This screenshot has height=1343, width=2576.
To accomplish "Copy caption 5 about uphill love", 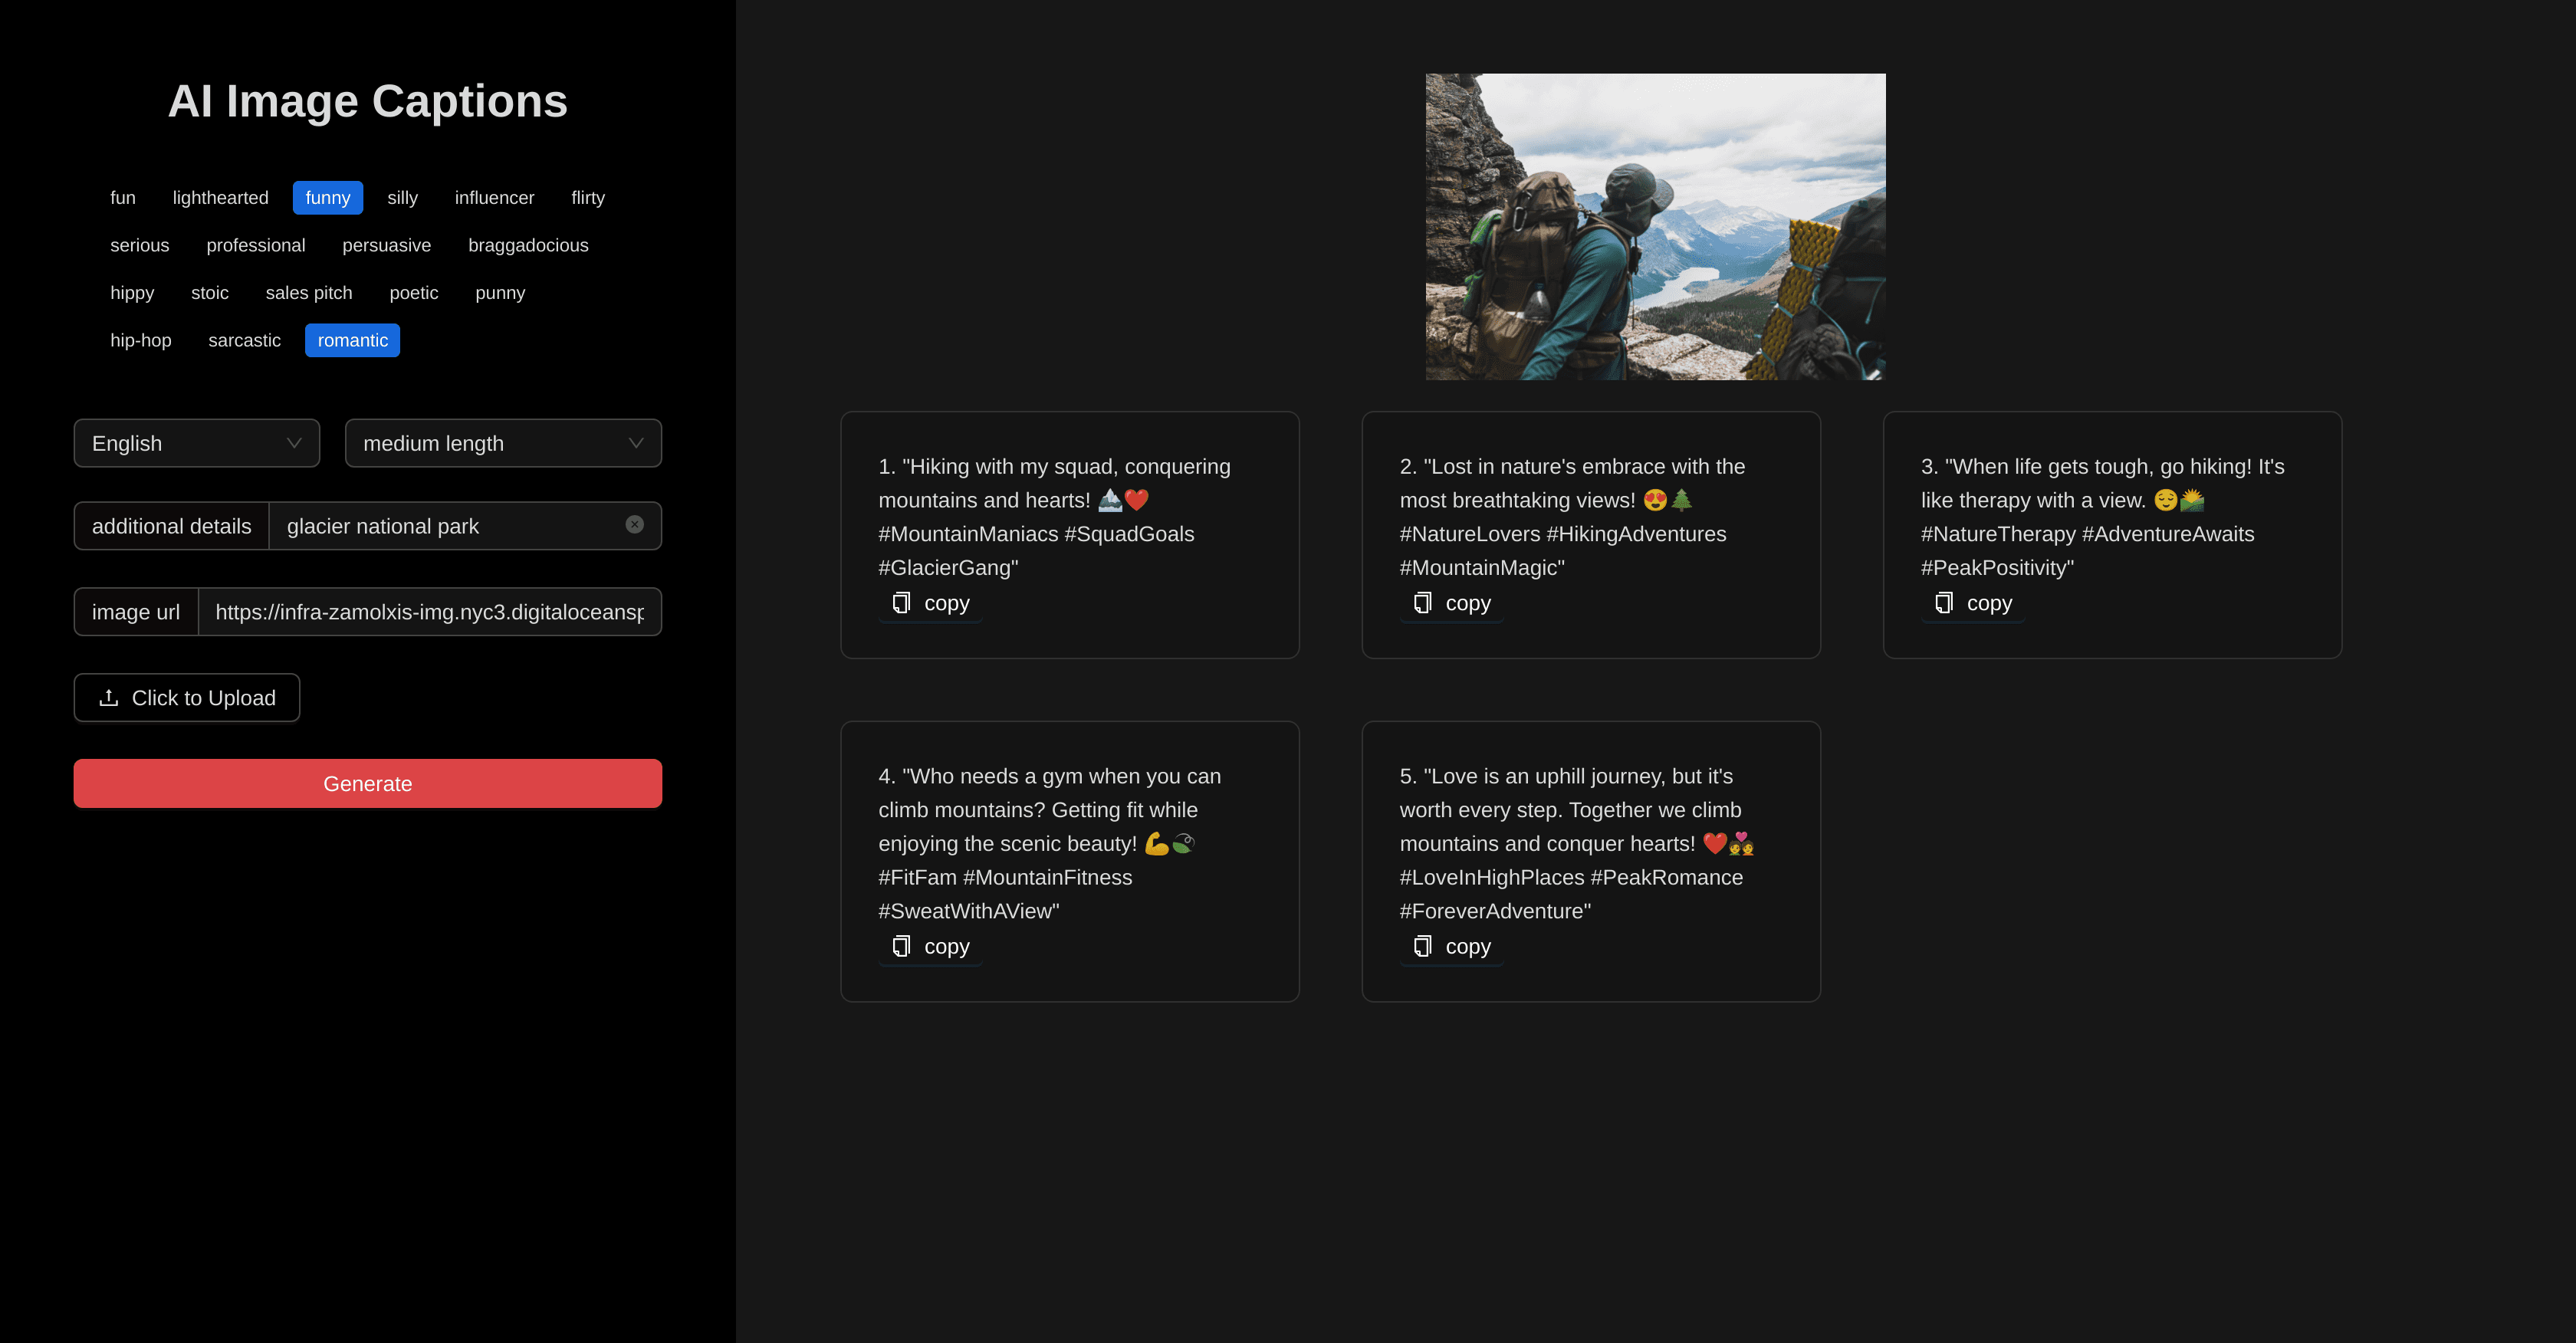I will [x=1451, y=946].
